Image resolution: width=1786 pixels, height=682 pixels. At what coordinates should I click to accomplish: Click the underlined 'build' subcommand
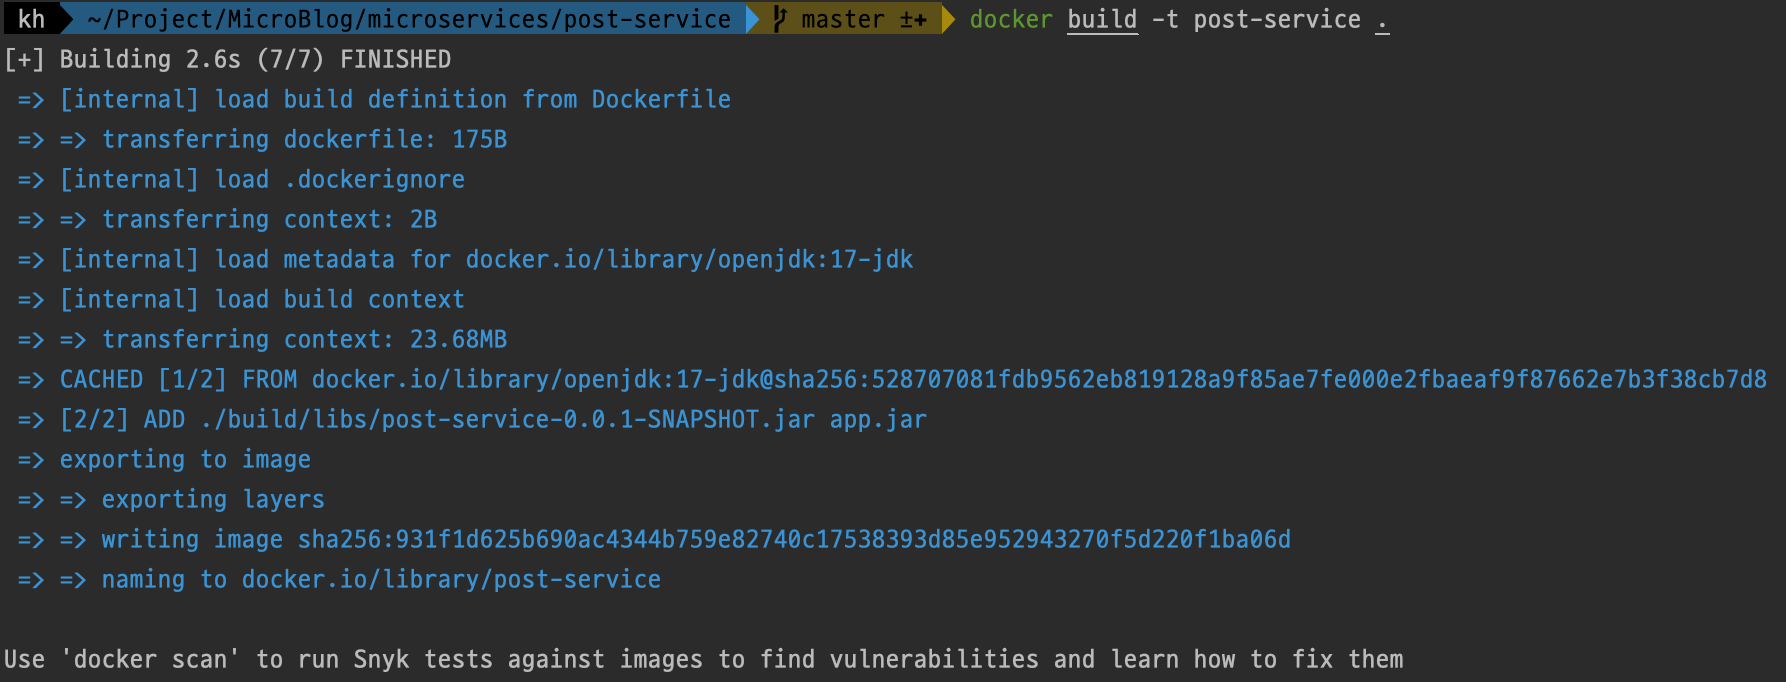click(1101, 19)
